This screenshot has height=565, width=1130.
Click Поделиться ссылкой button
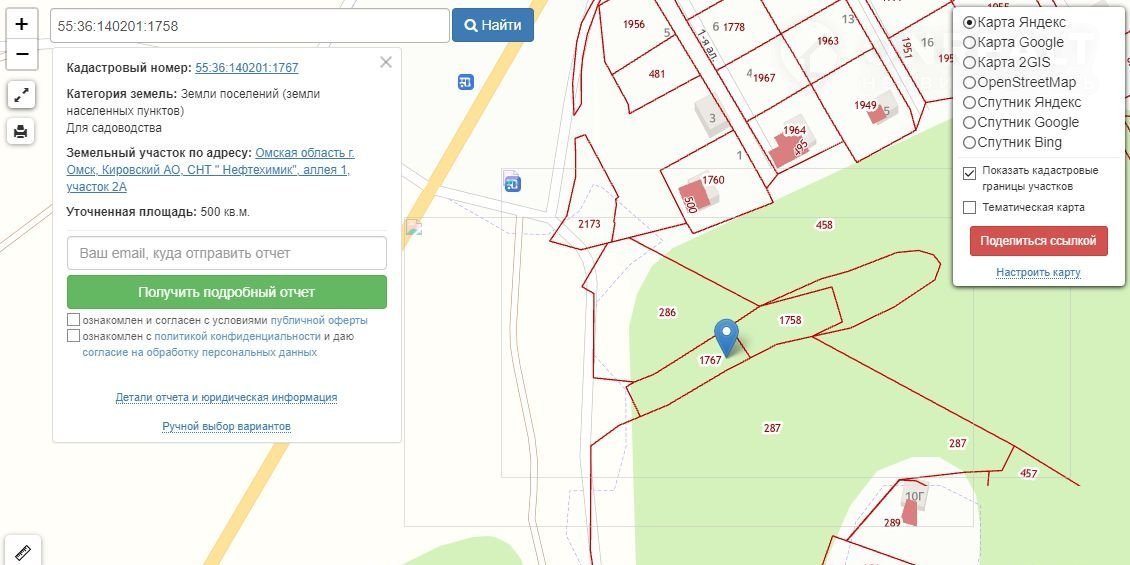click(1038, 241)
